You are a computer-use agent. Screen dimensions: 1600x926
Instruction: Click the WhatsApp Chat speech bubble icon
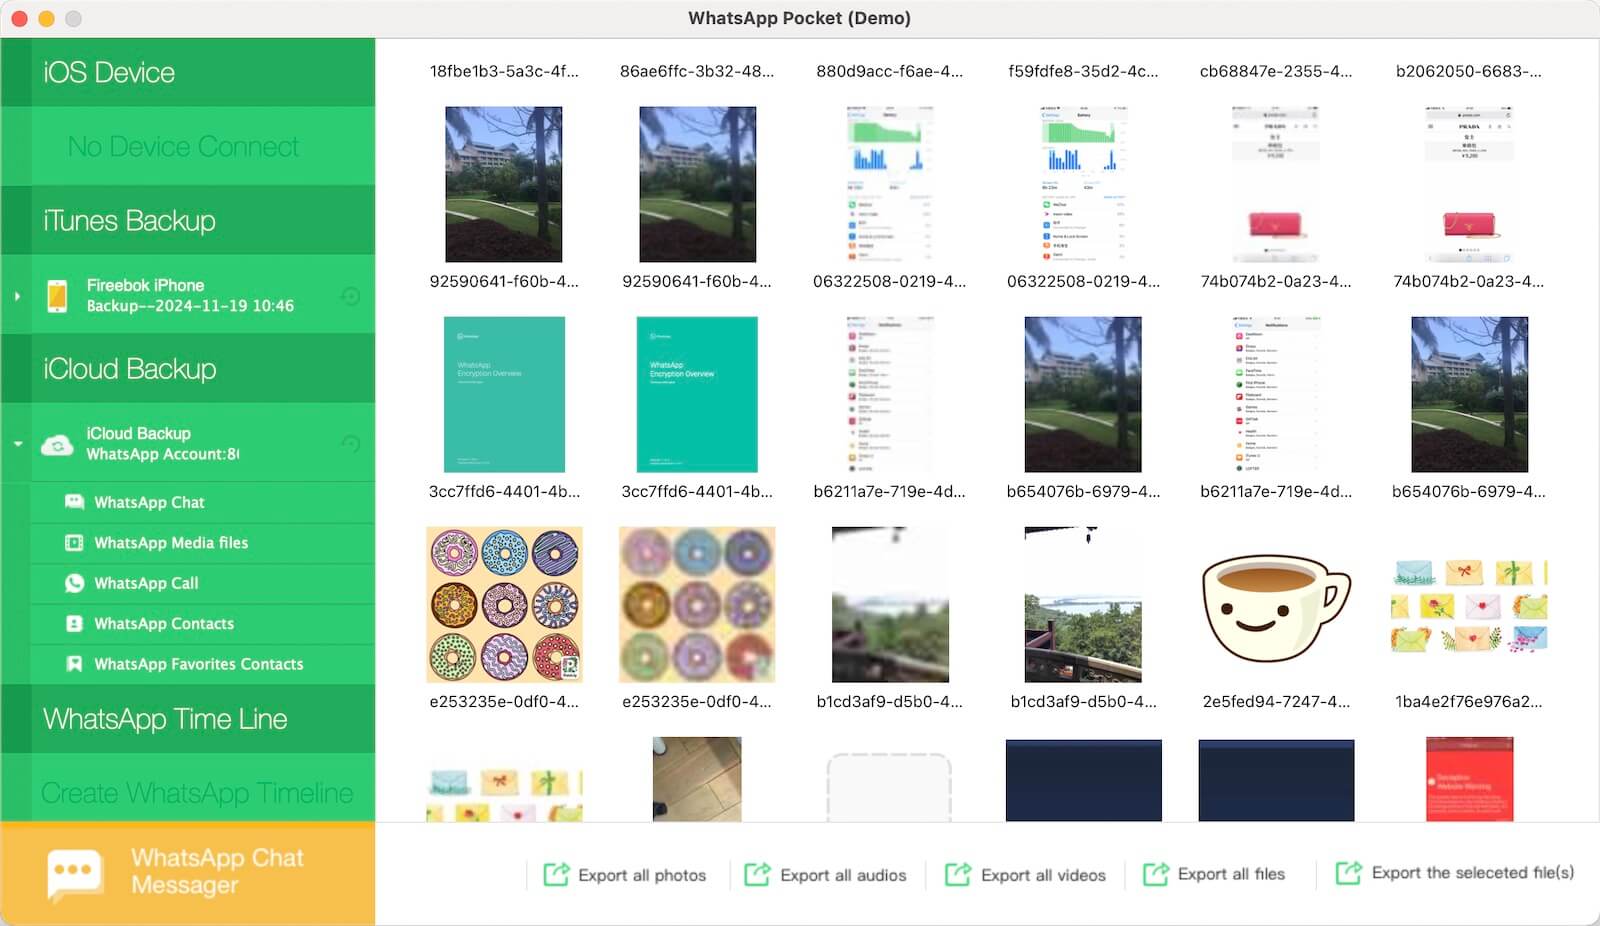[x=74, y=502]
